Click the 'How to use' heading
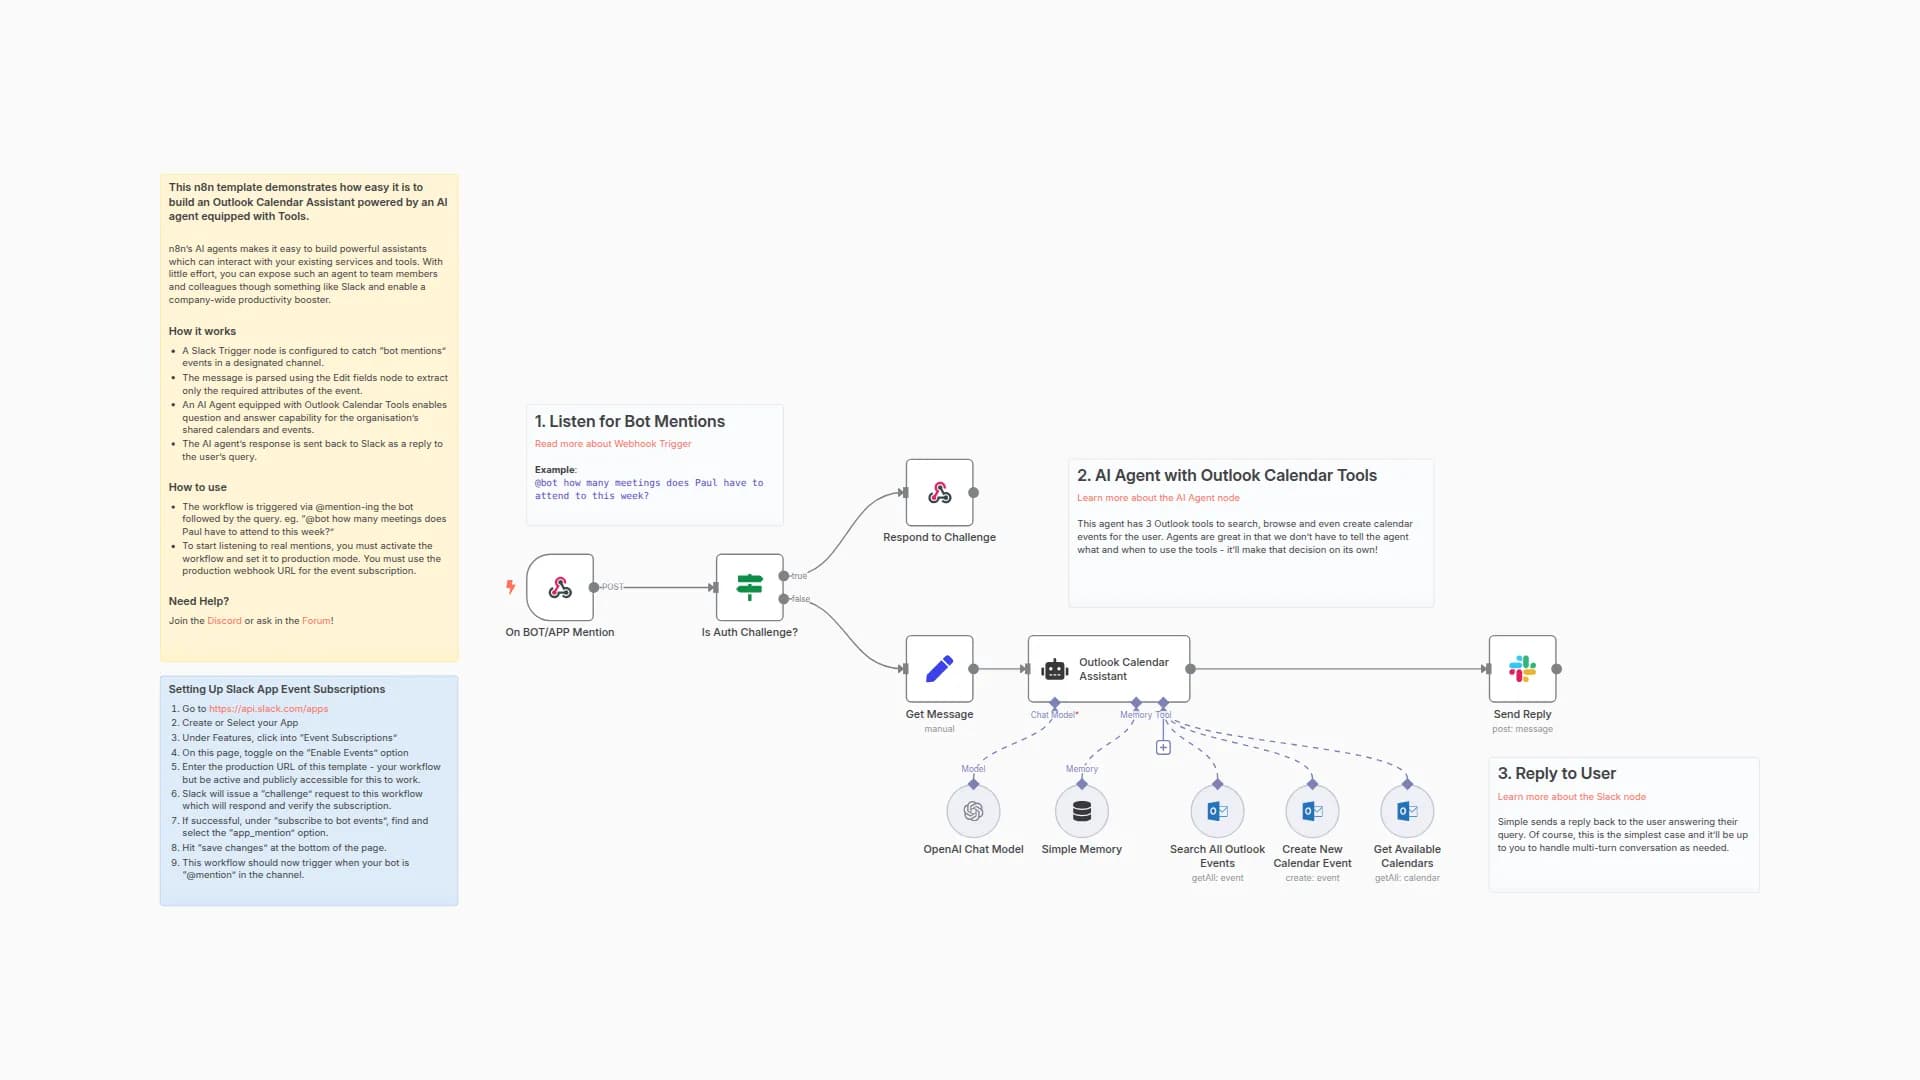 point(197,487)
